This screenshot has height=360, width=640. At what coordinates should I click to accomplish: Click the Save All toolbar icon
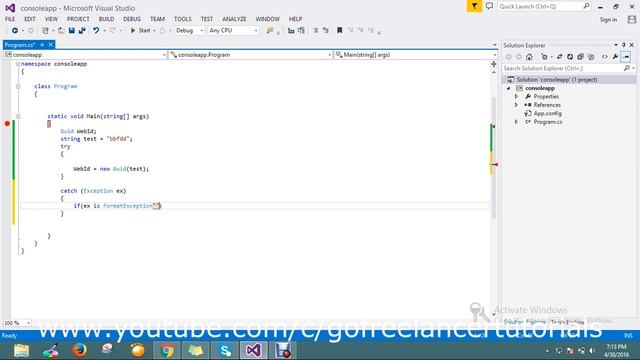coord(82,31)
